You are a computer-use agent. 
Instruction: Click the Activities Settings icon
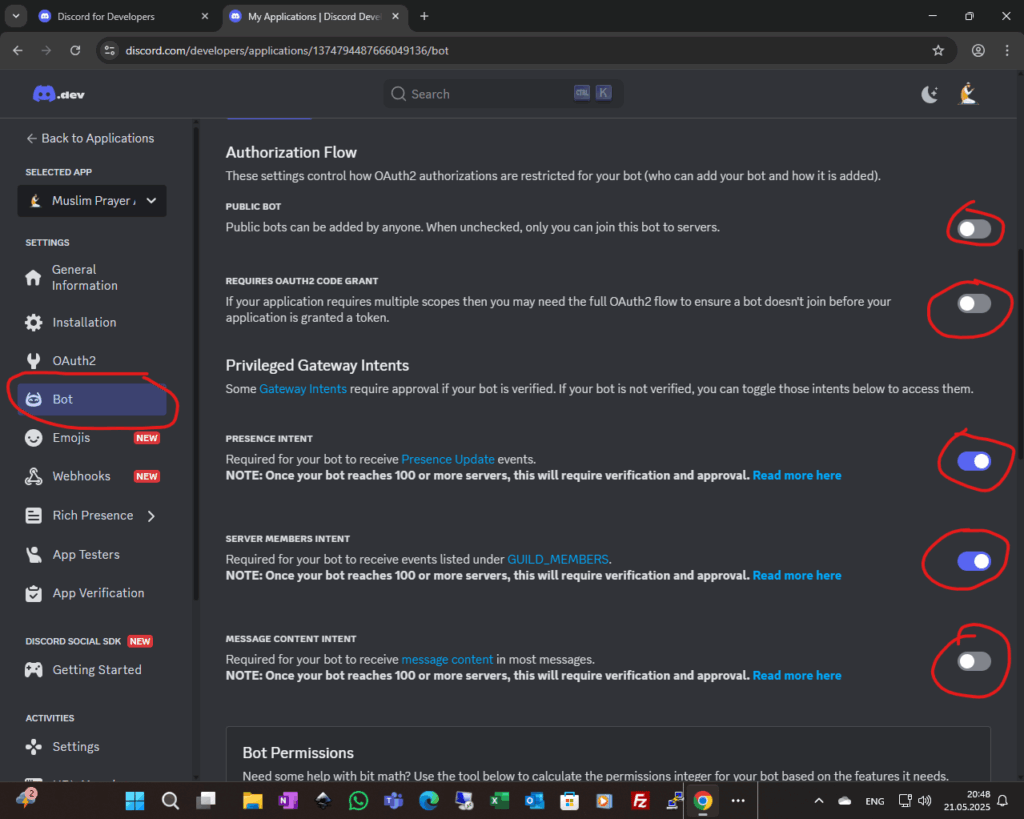click(33, 747)
